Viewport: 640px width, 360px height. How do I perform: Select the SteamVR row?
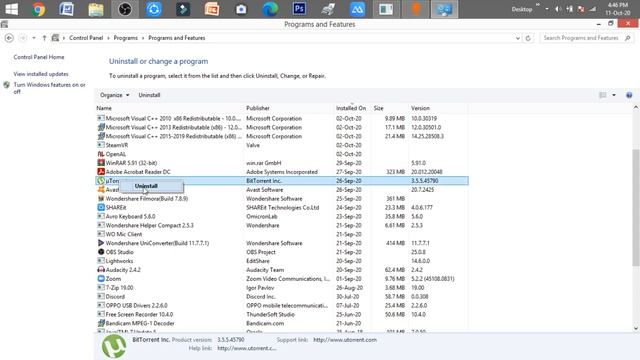282,145
